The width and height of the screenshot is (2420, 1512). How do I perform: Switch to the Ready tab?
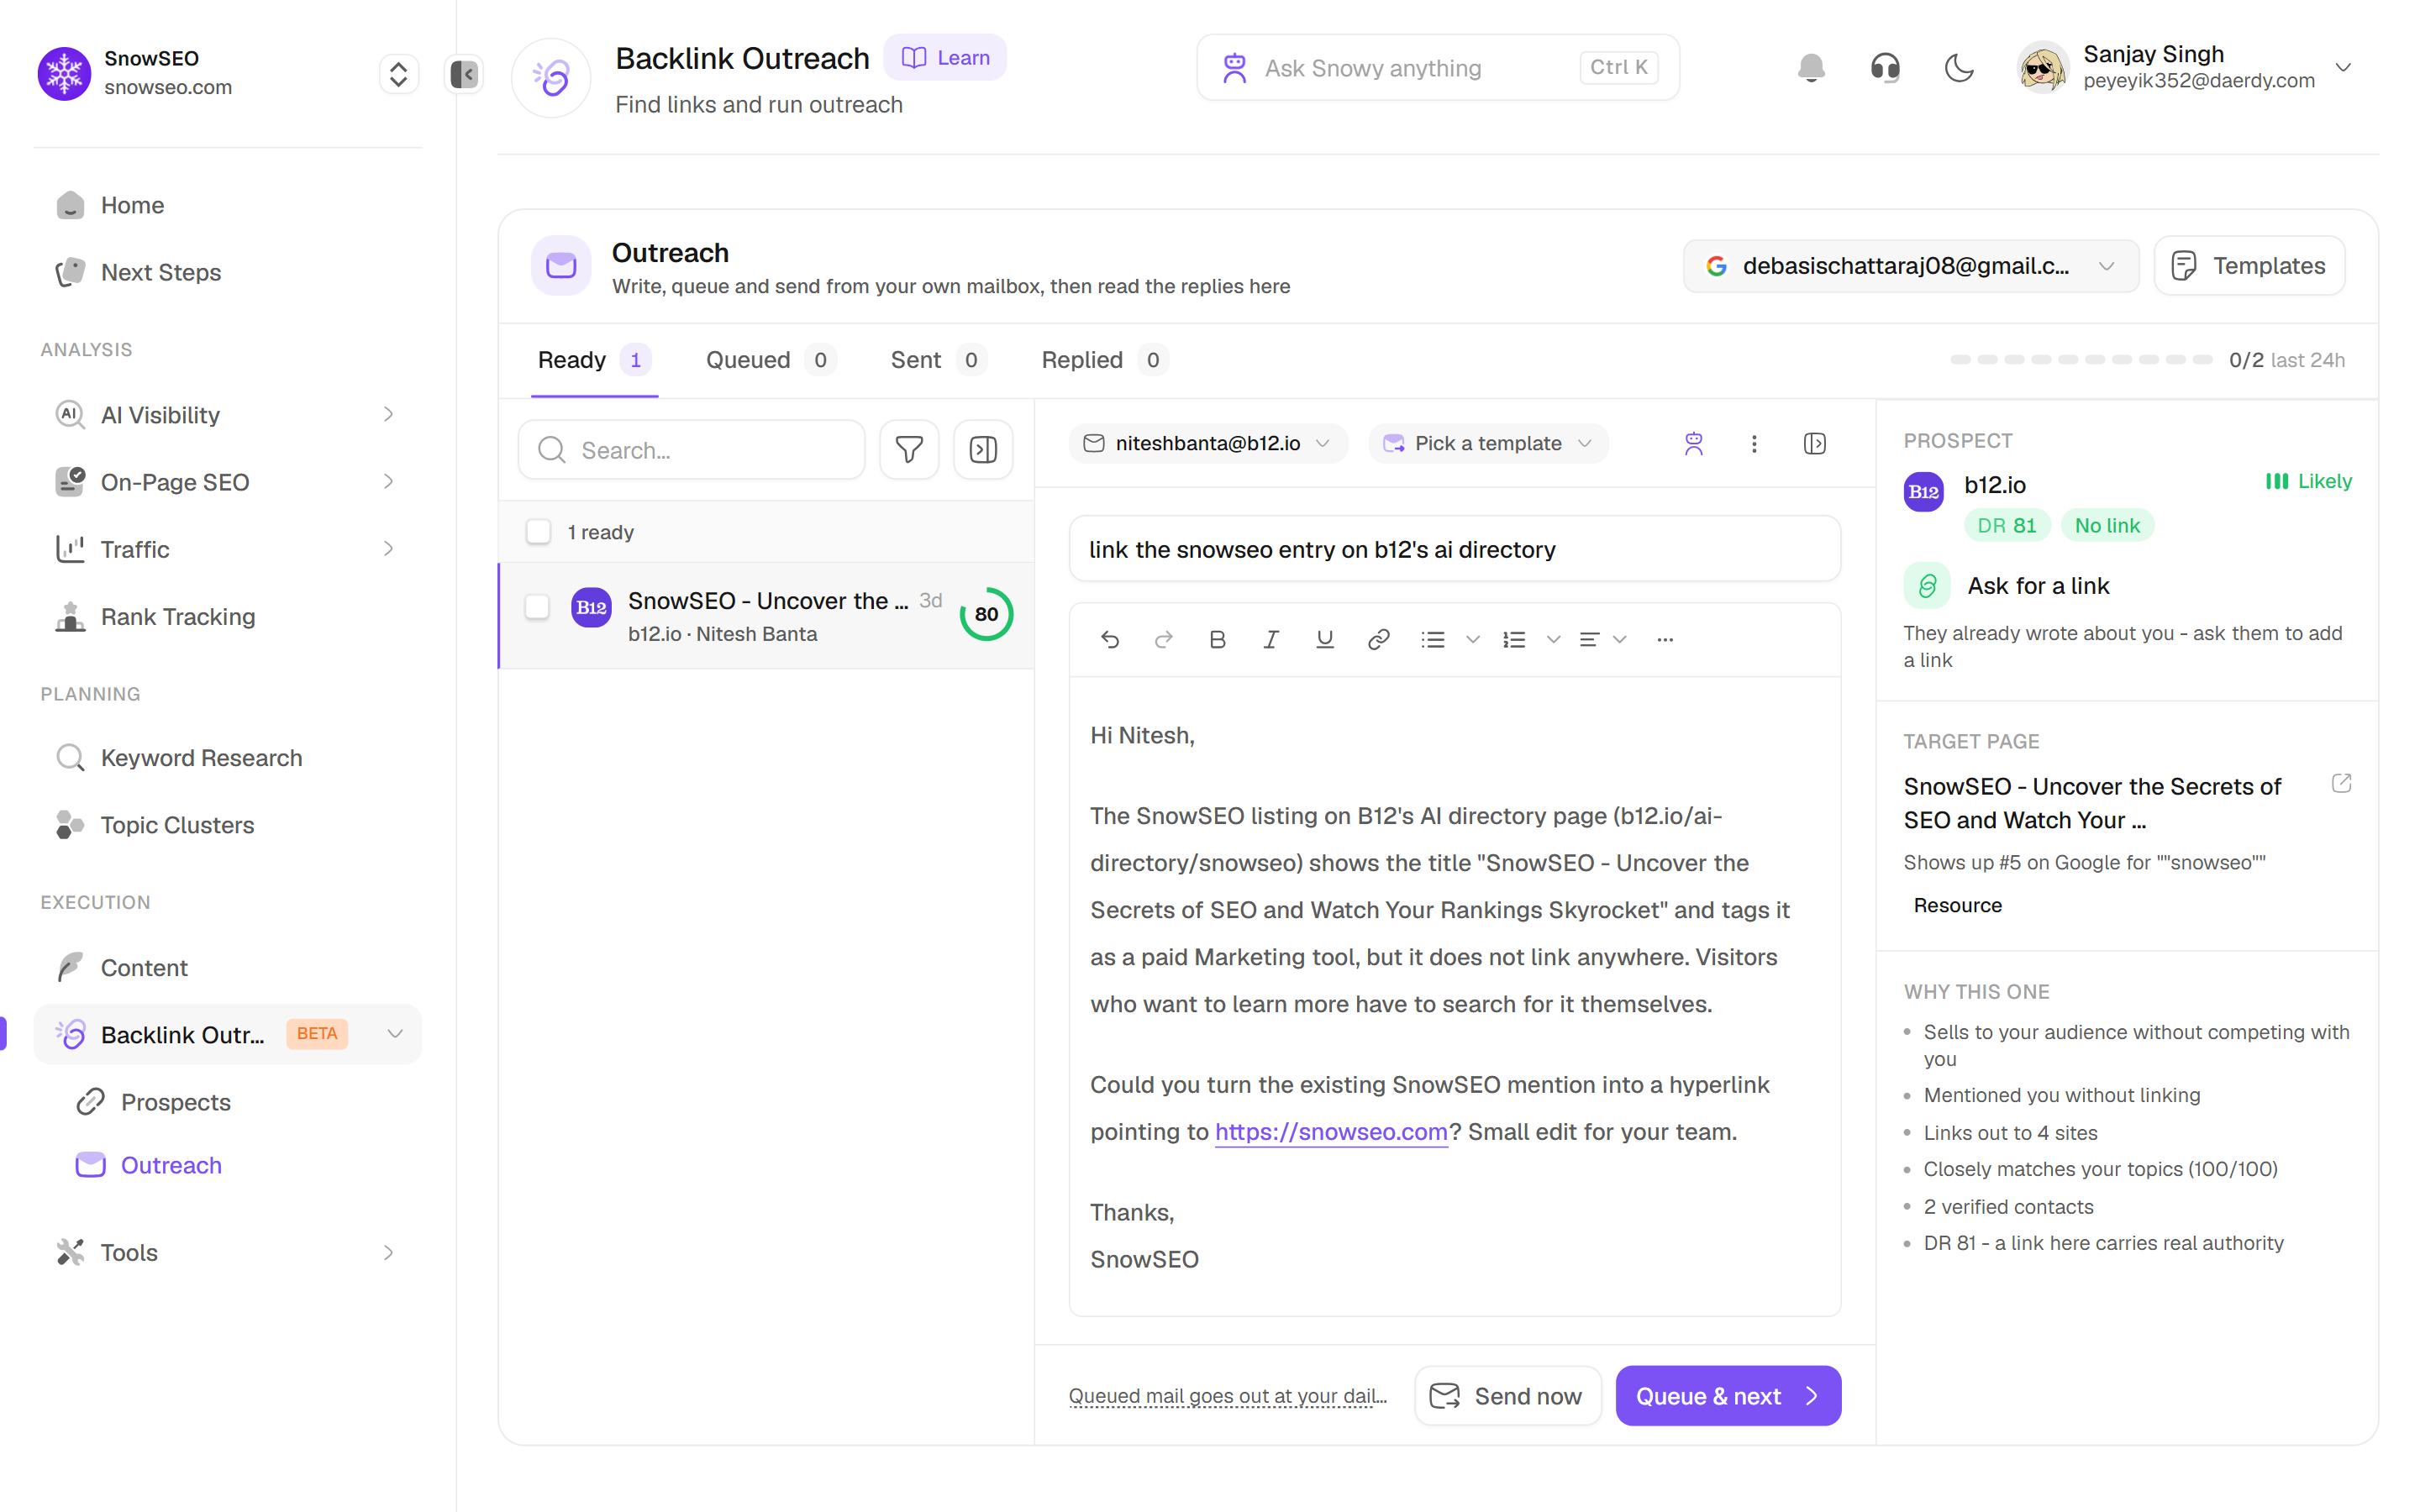point(594,360)
